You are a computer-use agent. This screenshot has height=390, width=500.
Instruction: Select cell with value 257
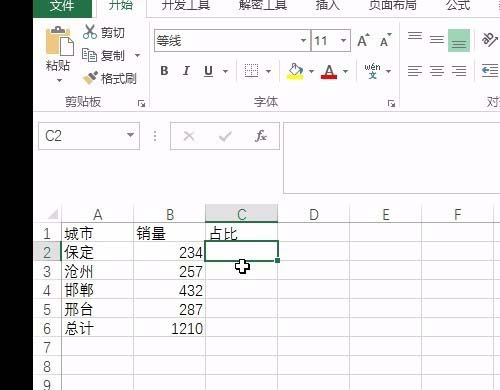coord(170,271)
